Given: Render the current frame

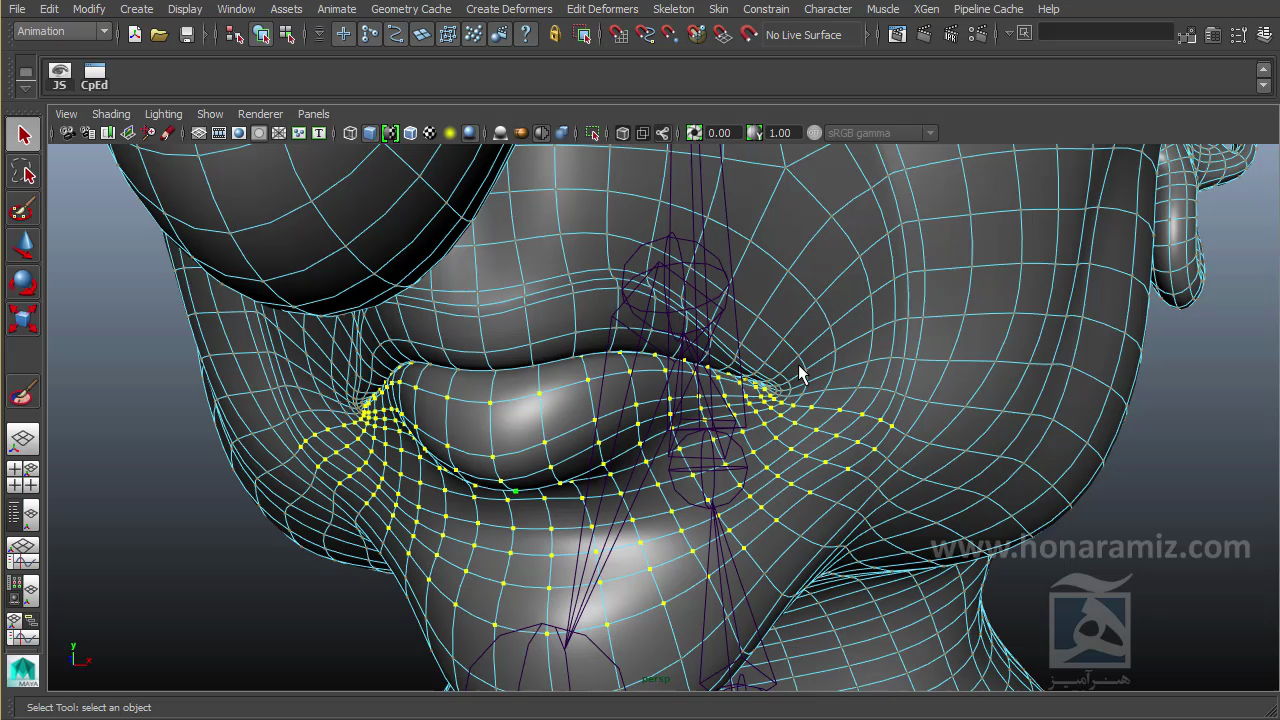Looking at the screenshot, I should tap(925, 35).
